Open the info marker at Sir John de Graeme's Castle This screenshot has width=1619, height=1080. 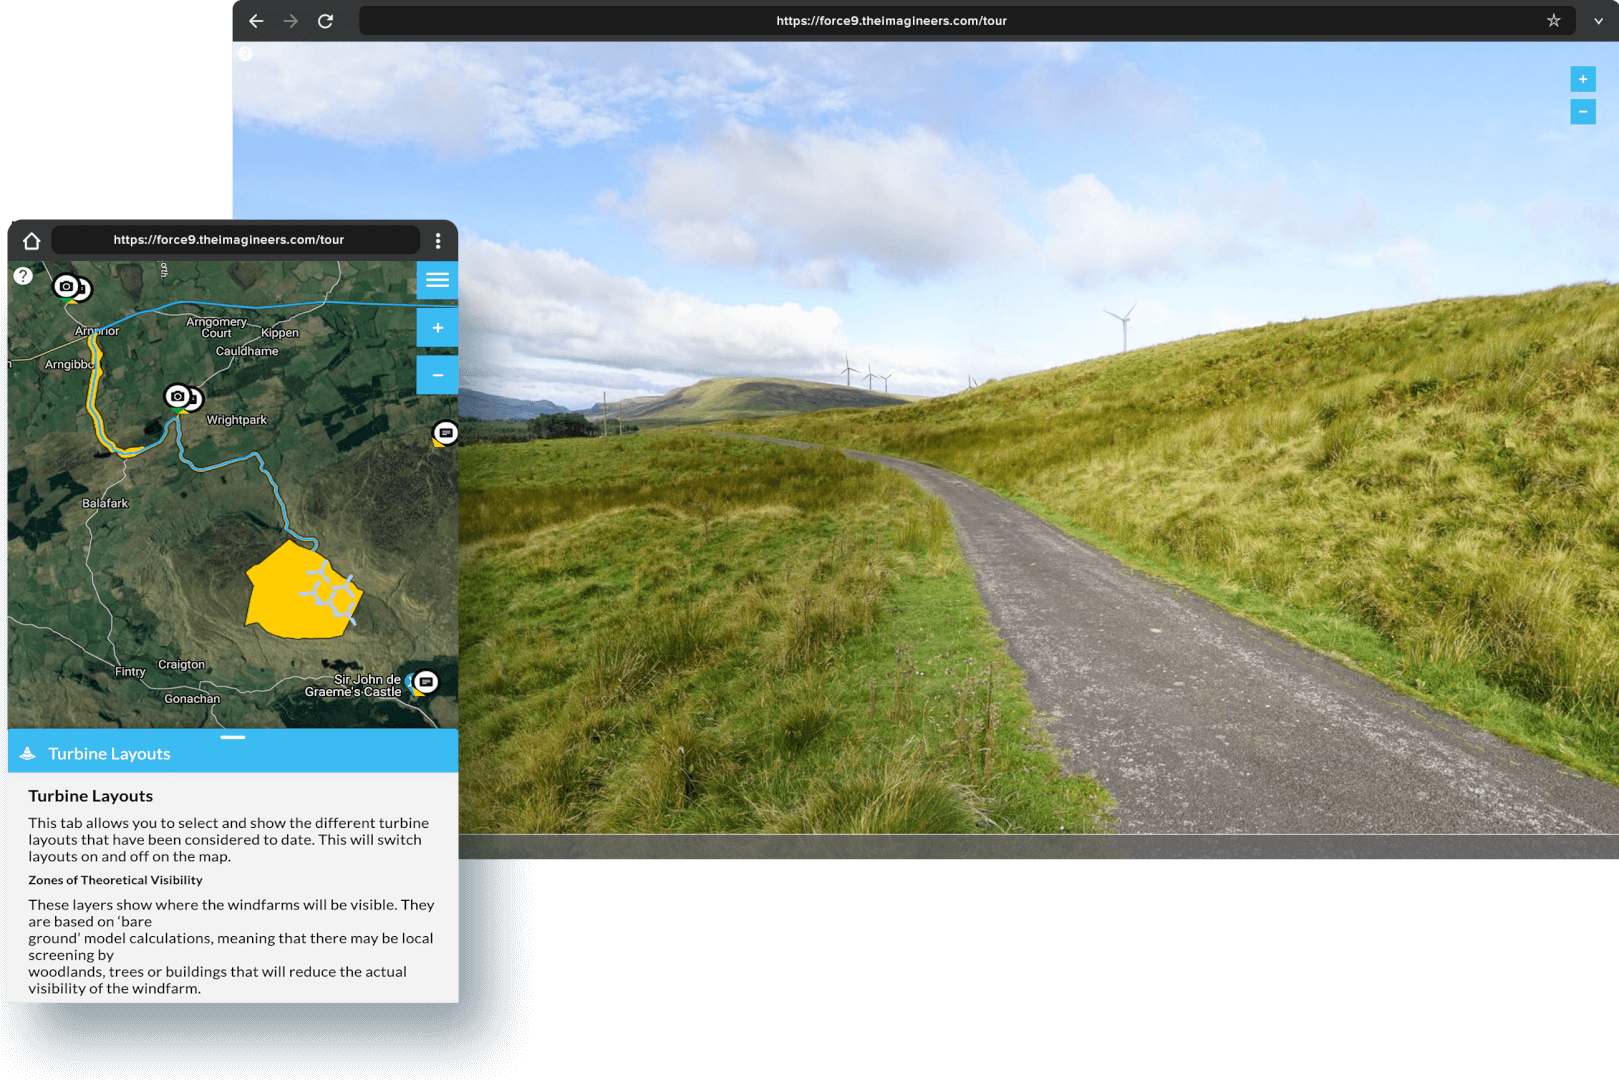click(x=426, y=682)
